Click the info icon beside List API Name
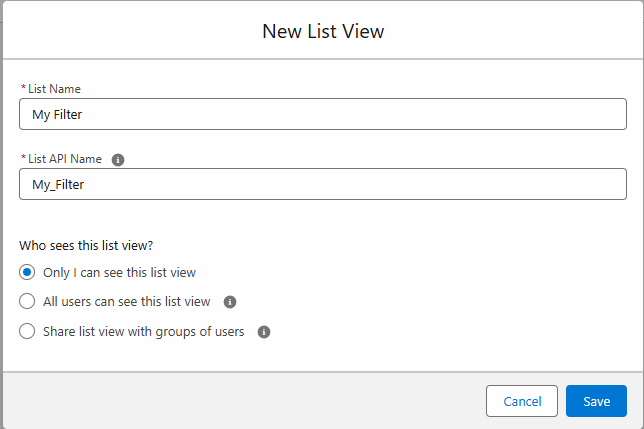Viewport: 644px width, 429px height. [118, 159]
